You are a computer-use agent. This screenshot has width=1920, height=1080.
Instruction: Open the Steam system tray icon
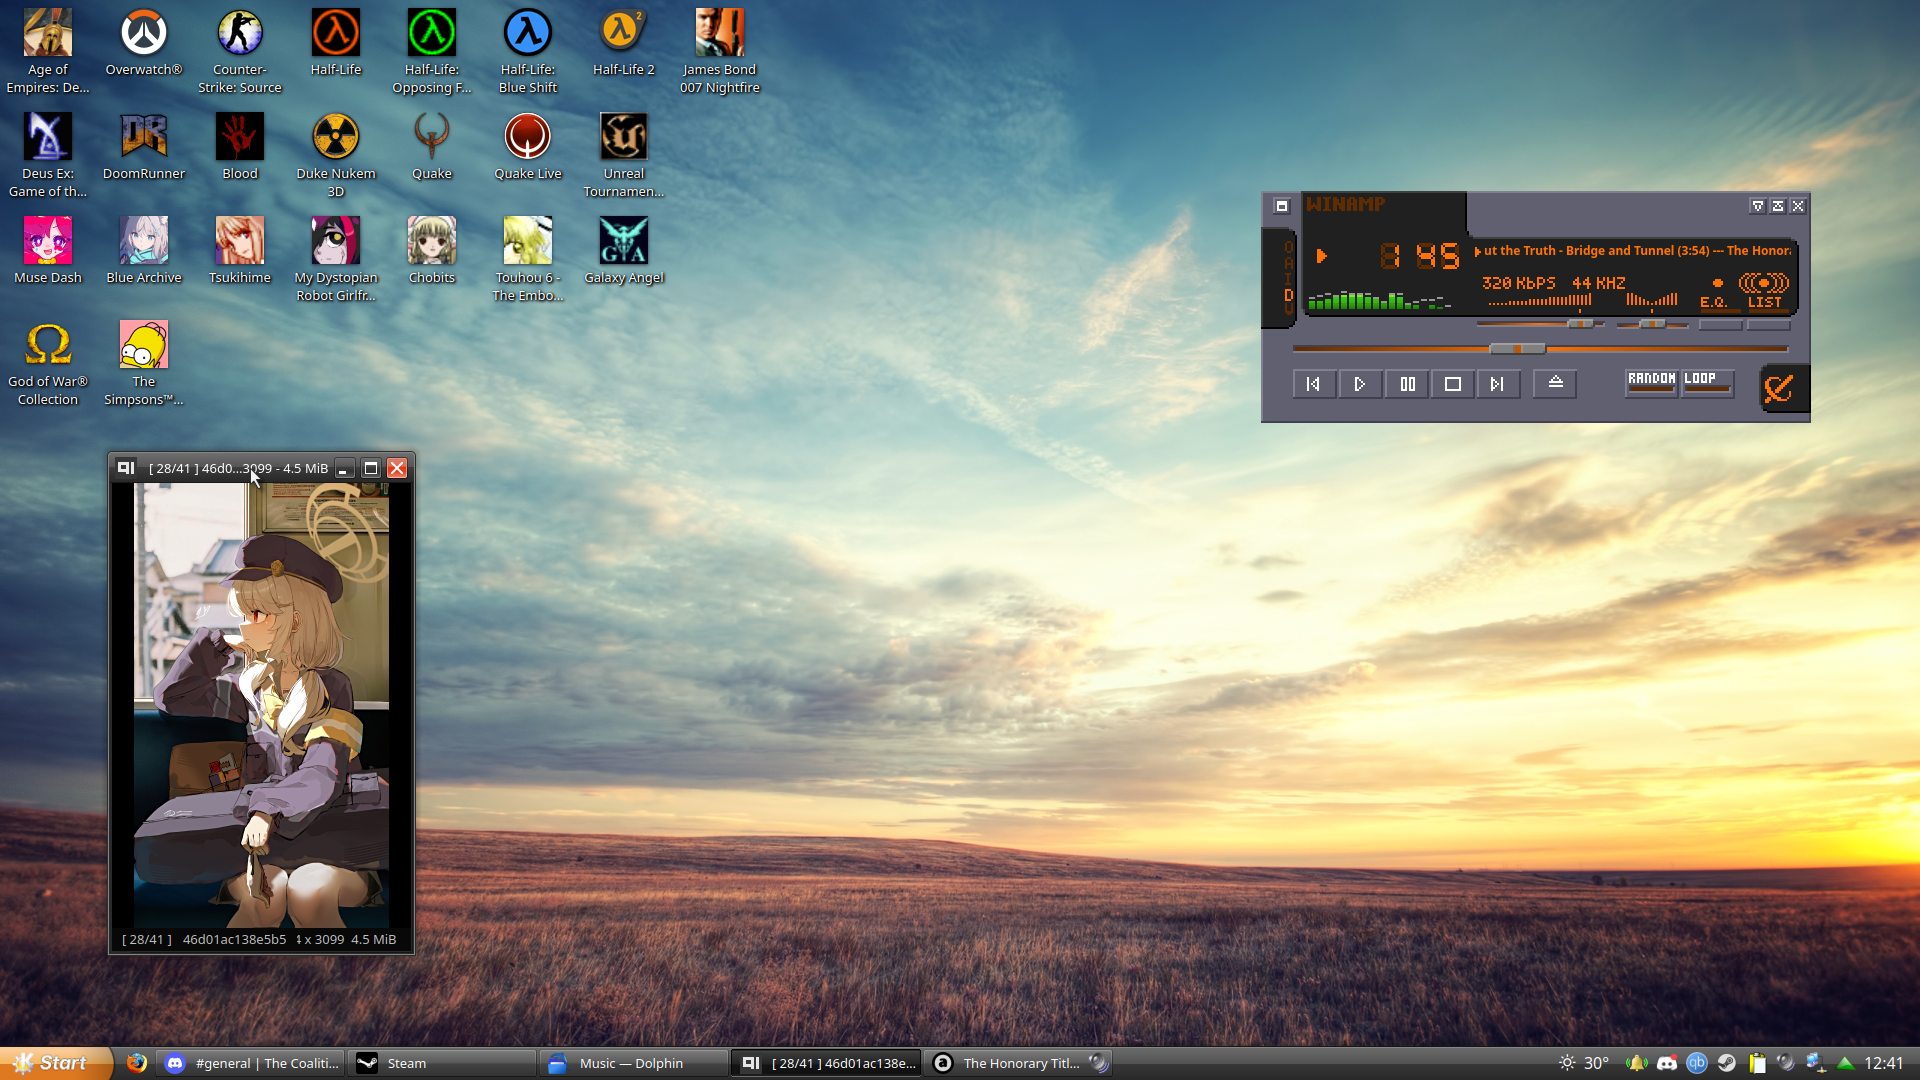click(1726, 1063)
